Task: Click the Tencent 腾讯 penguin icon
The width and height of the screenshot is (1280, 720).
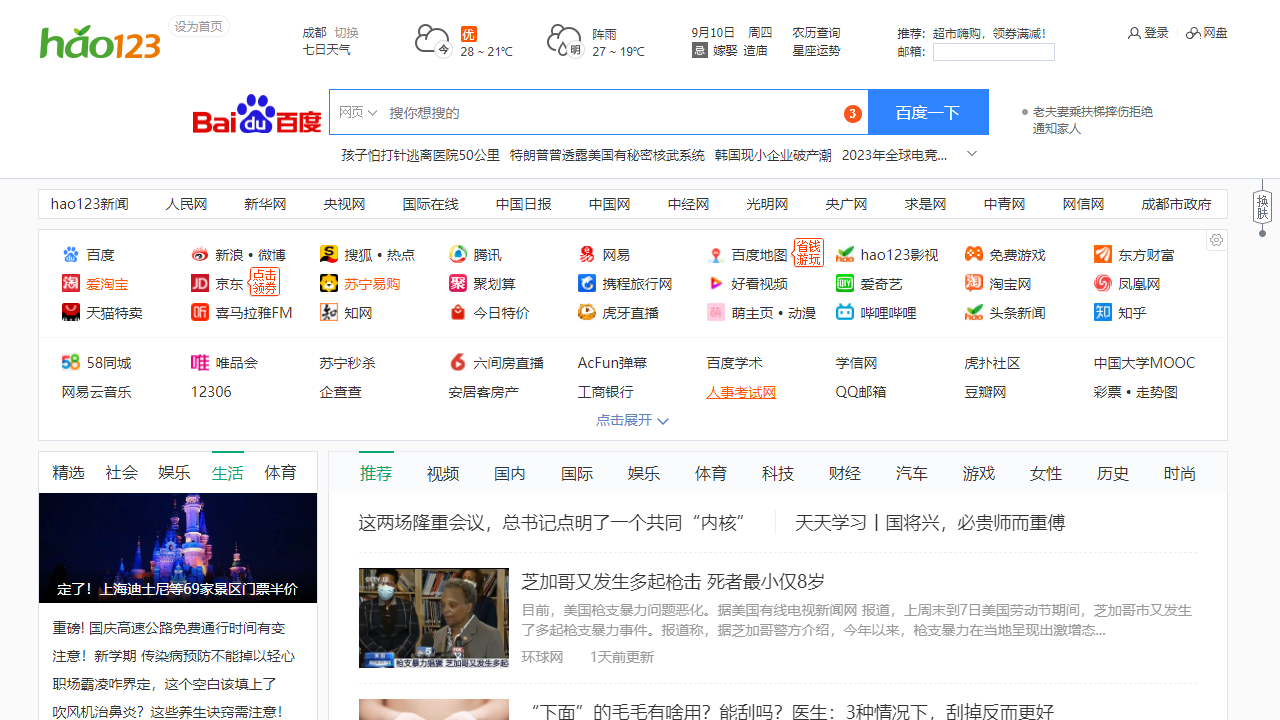Action: pos(457,254)
